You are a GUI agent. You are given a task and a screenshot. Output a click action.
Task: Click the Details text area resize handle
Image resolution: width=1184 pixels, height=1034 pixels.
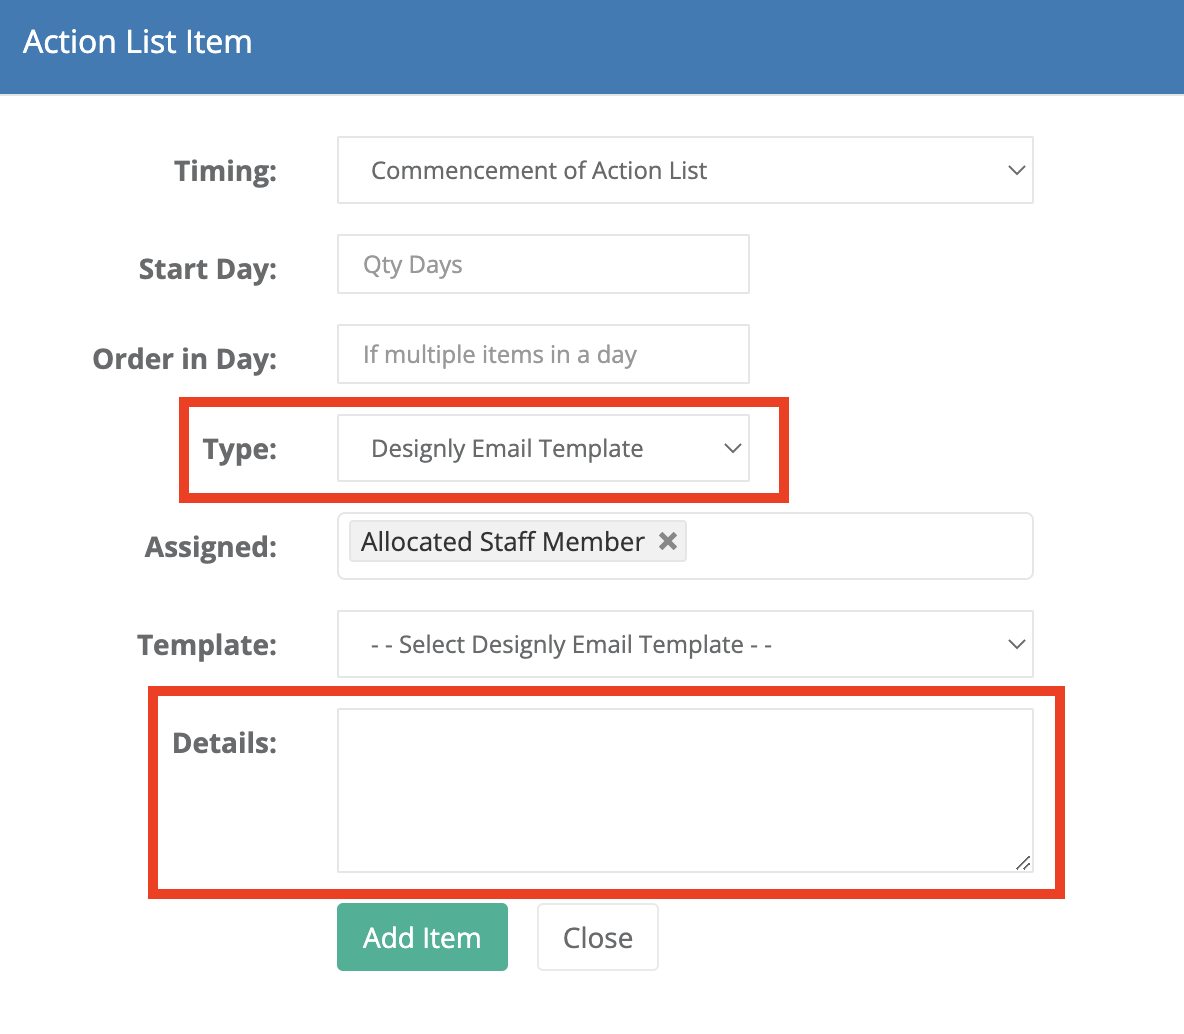click(1023, 863)
